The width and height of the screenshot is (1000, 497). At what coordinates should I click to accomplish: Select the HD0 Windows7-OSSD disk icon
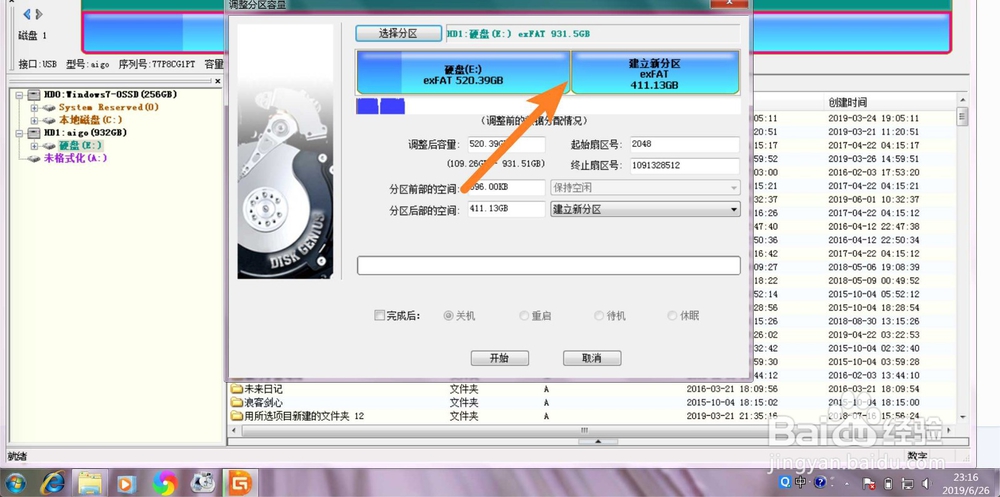pyautogui.click(x=34, y=94)
